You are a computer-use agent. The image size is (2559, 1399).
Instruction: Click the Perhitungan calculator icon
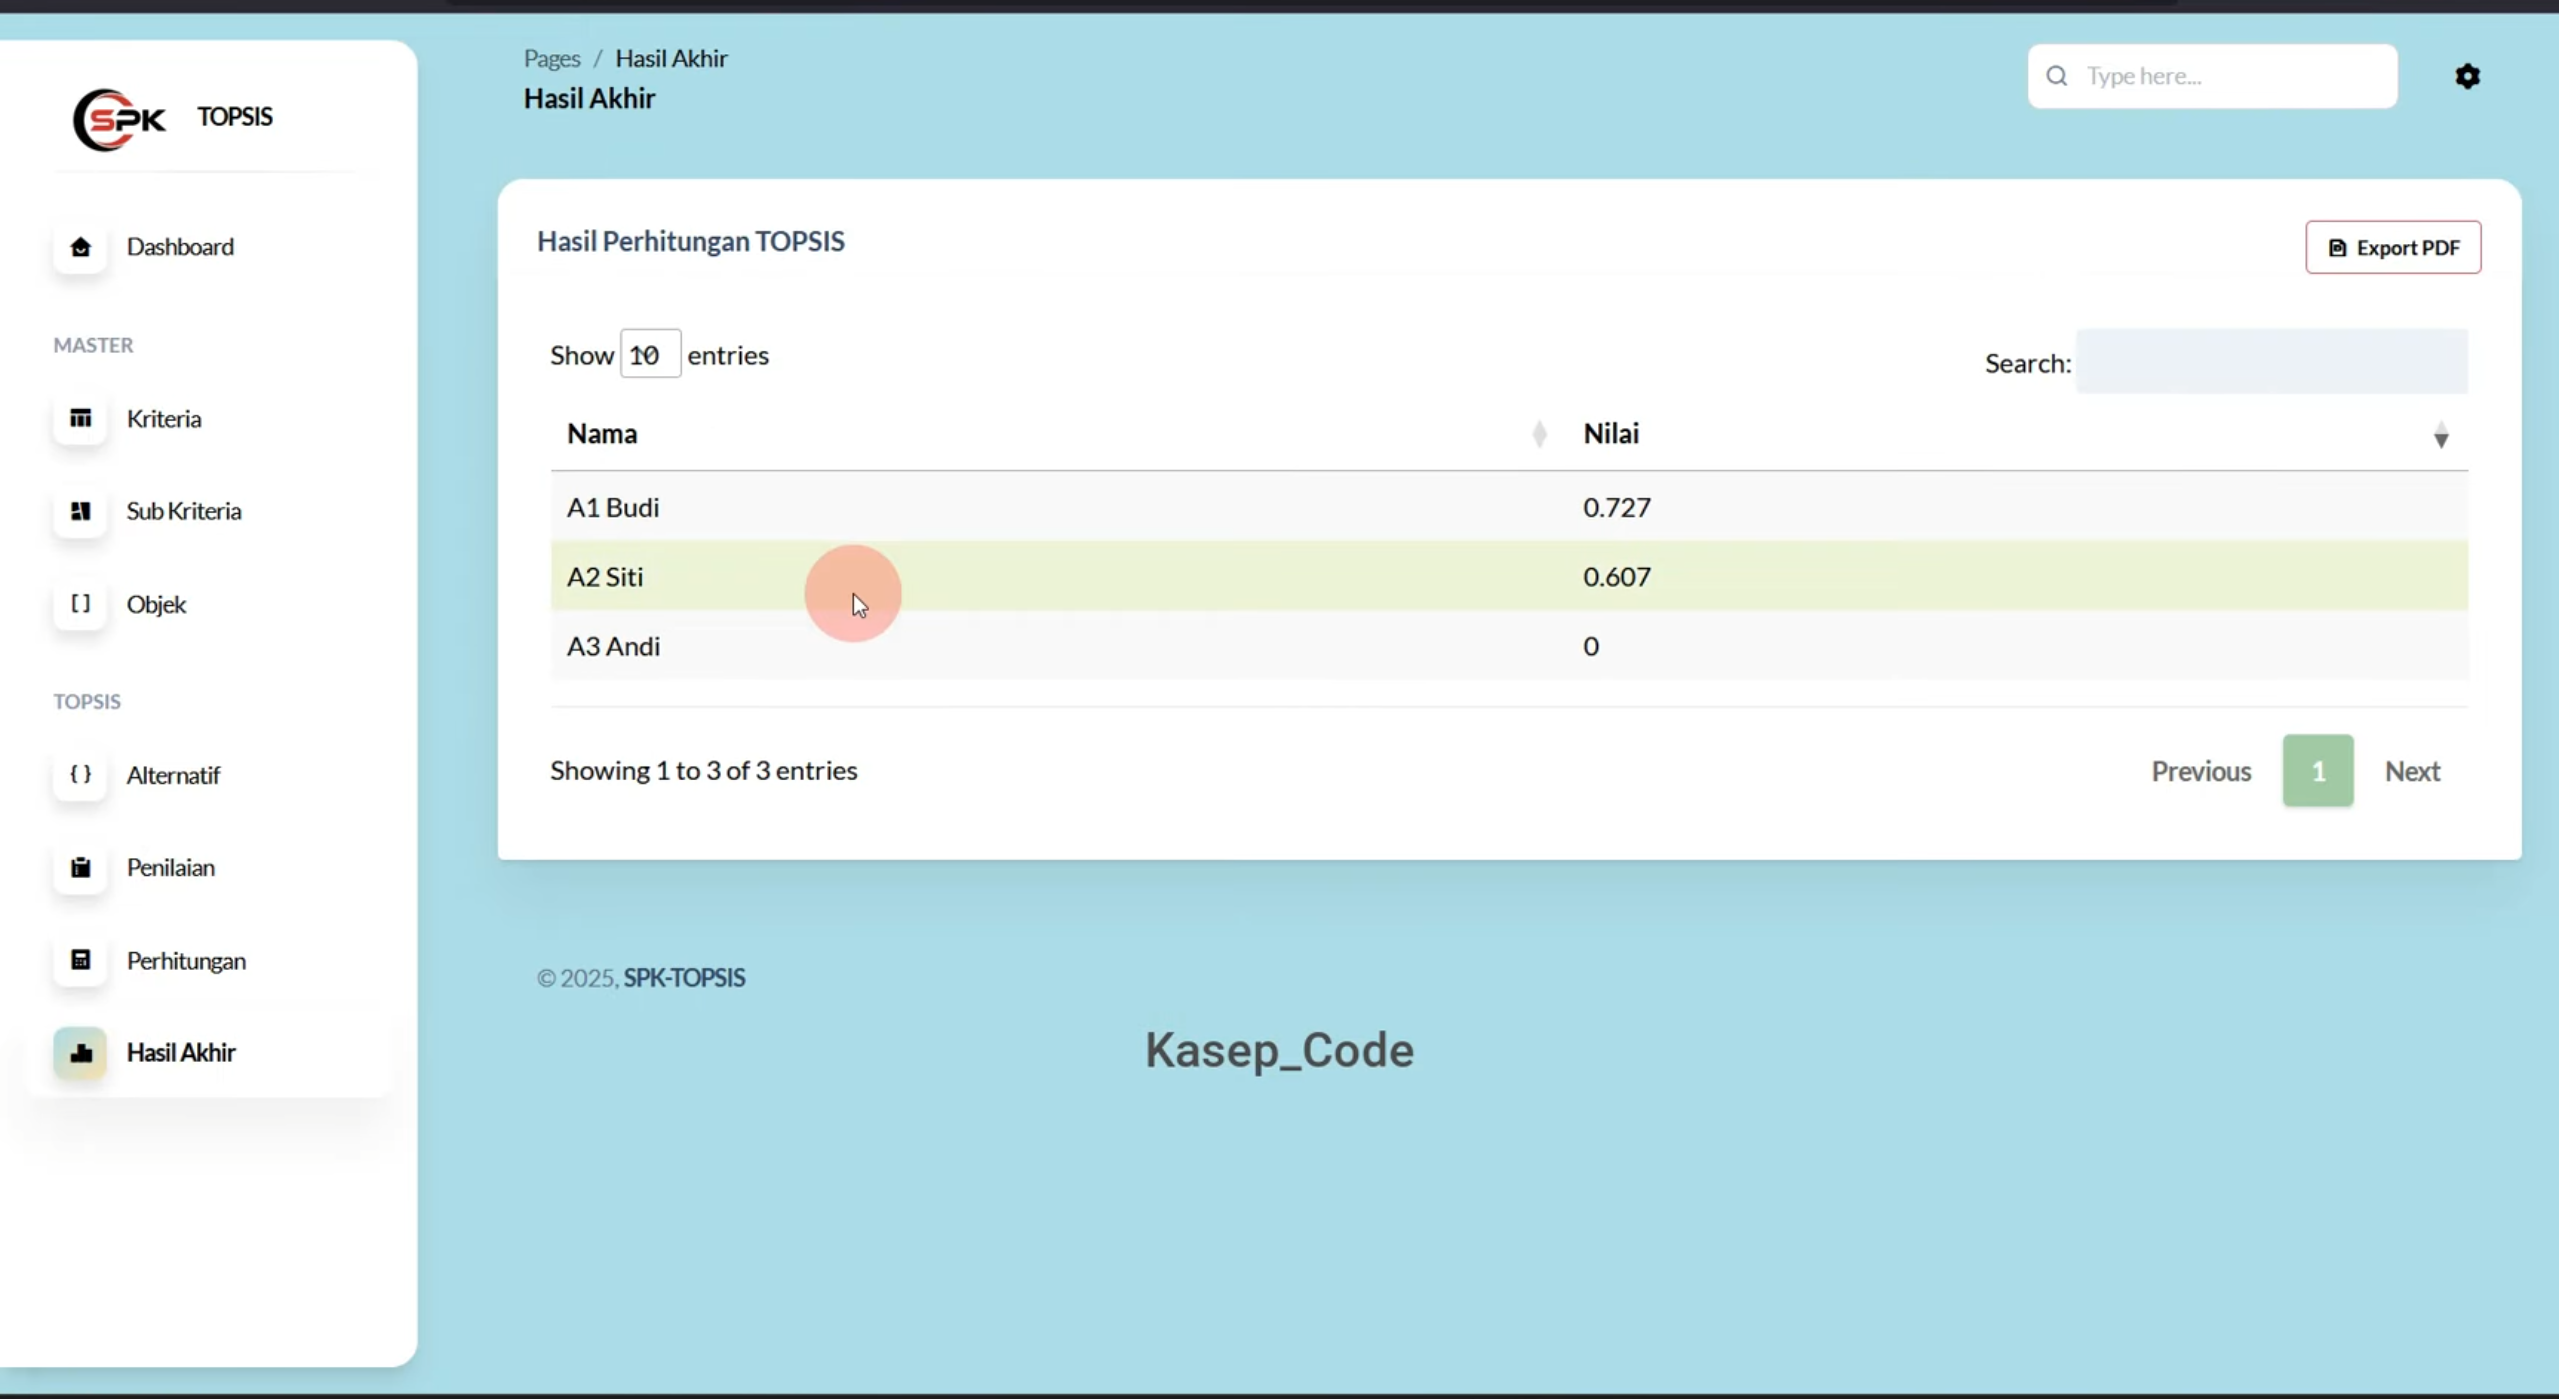[x=80, y=960]
